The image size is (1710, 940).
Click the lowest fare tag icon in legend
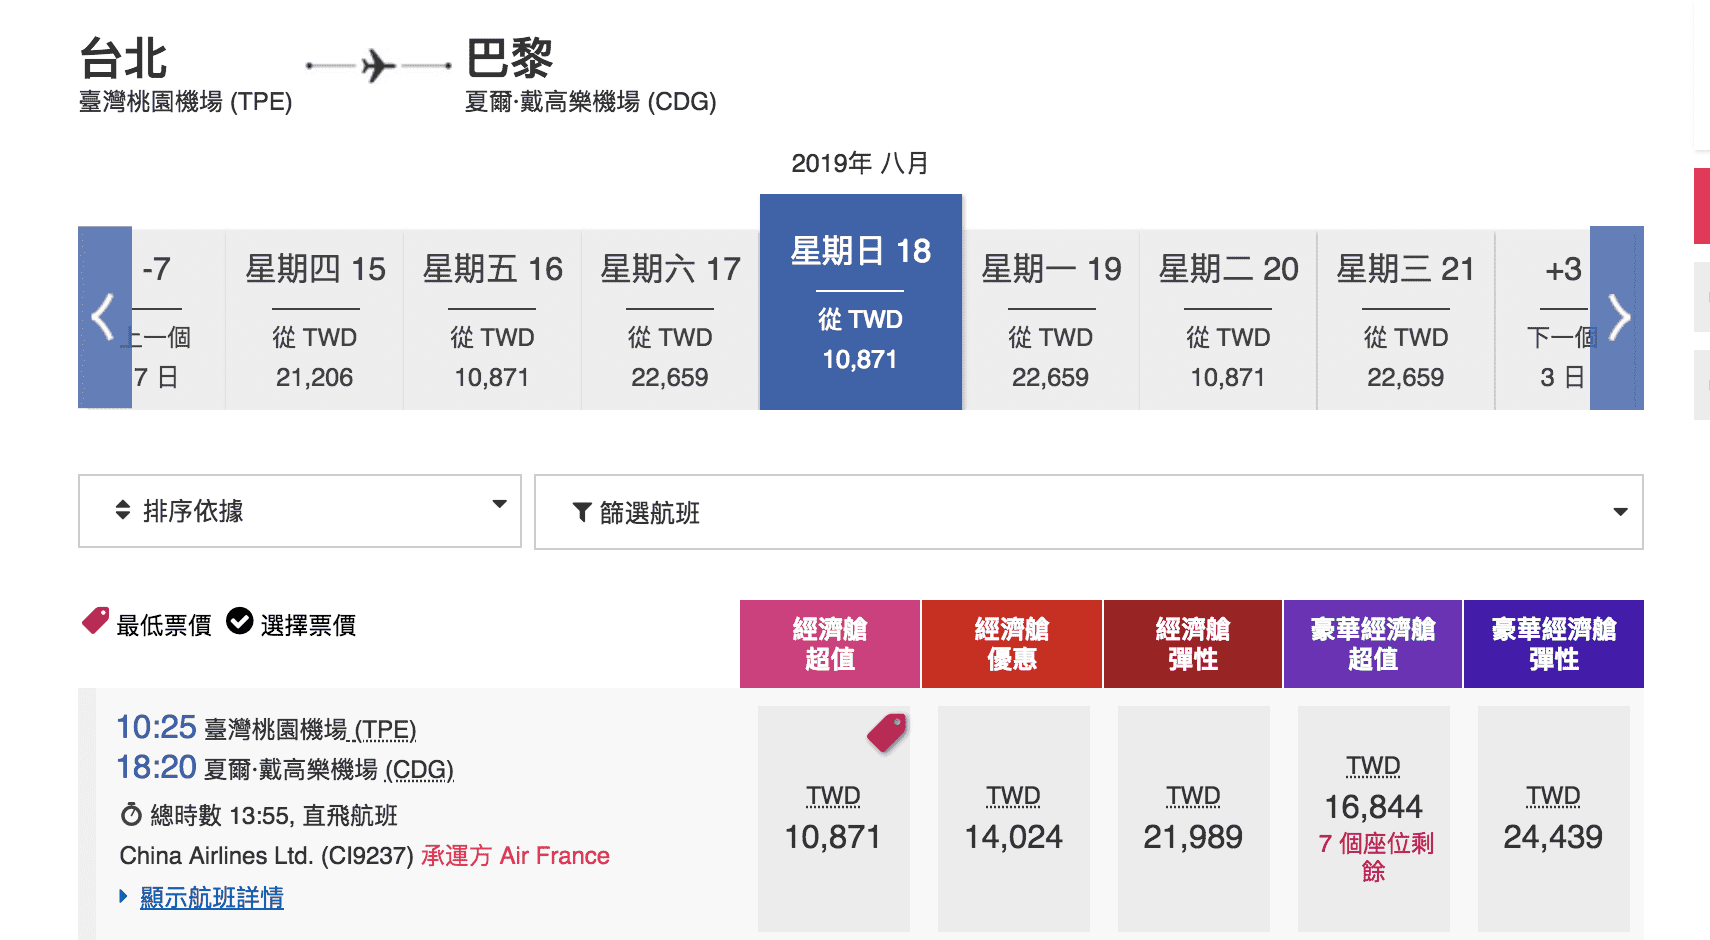coord(95,621)
